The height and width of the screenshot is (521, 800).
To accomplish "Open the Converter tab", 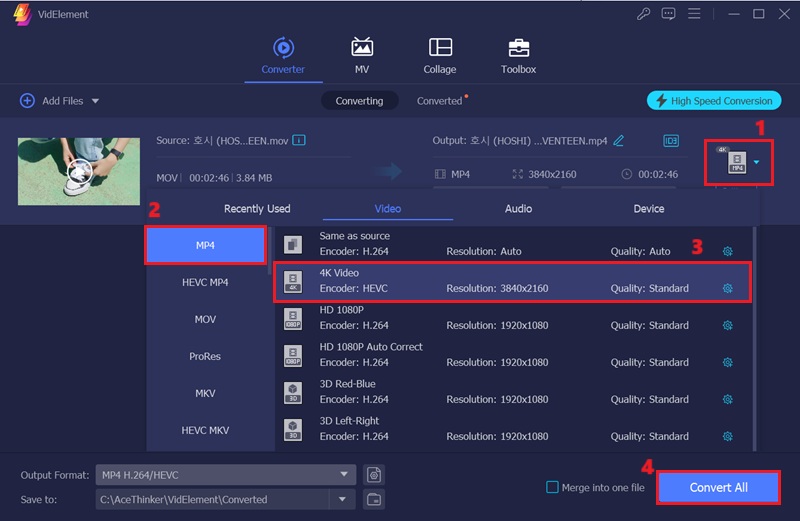I will (283, 56).
